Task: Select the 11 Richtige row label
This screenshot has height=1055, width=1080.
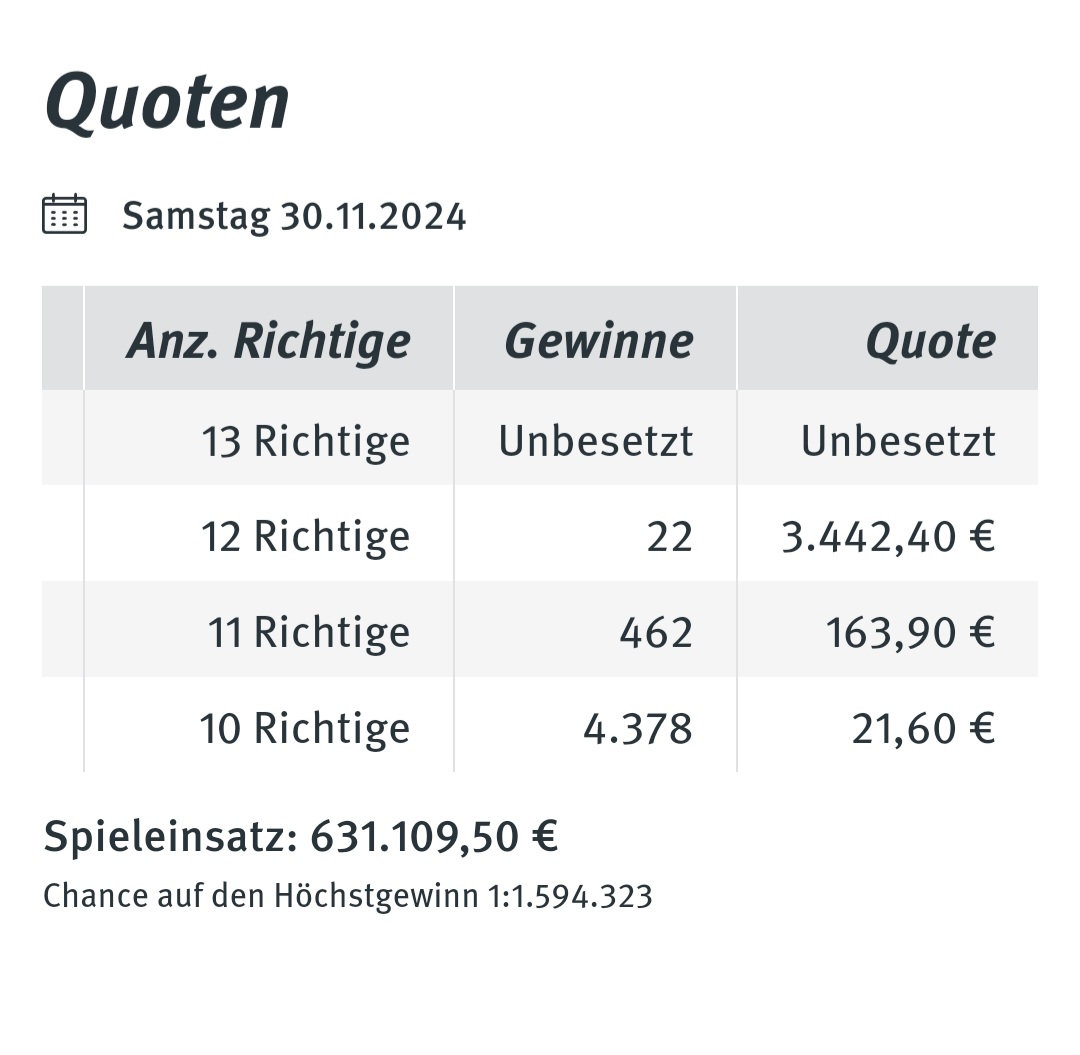Action: click(x=309, y=632)
